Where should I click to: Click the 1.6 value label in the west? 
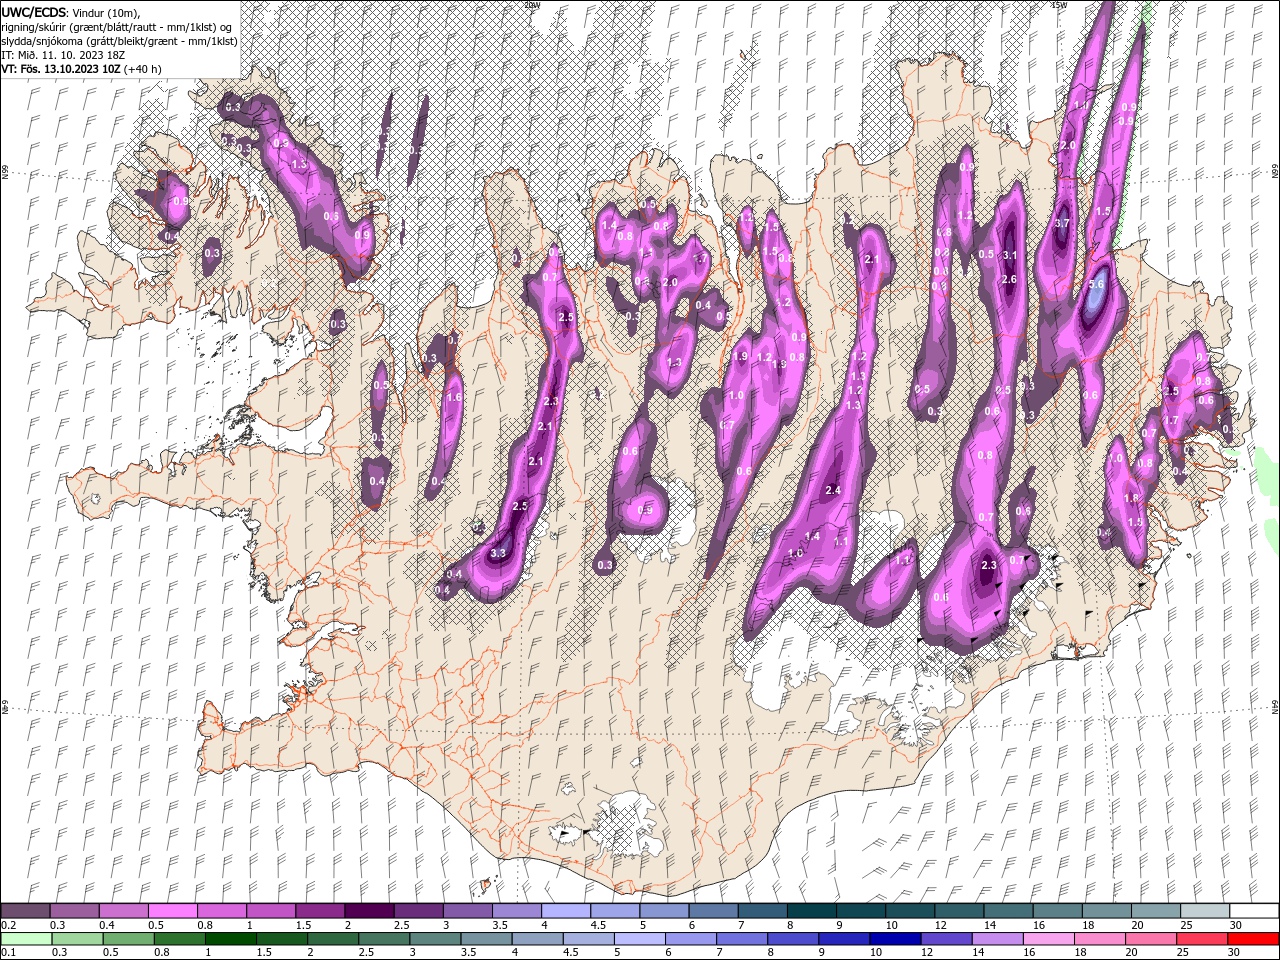point(454,397)
